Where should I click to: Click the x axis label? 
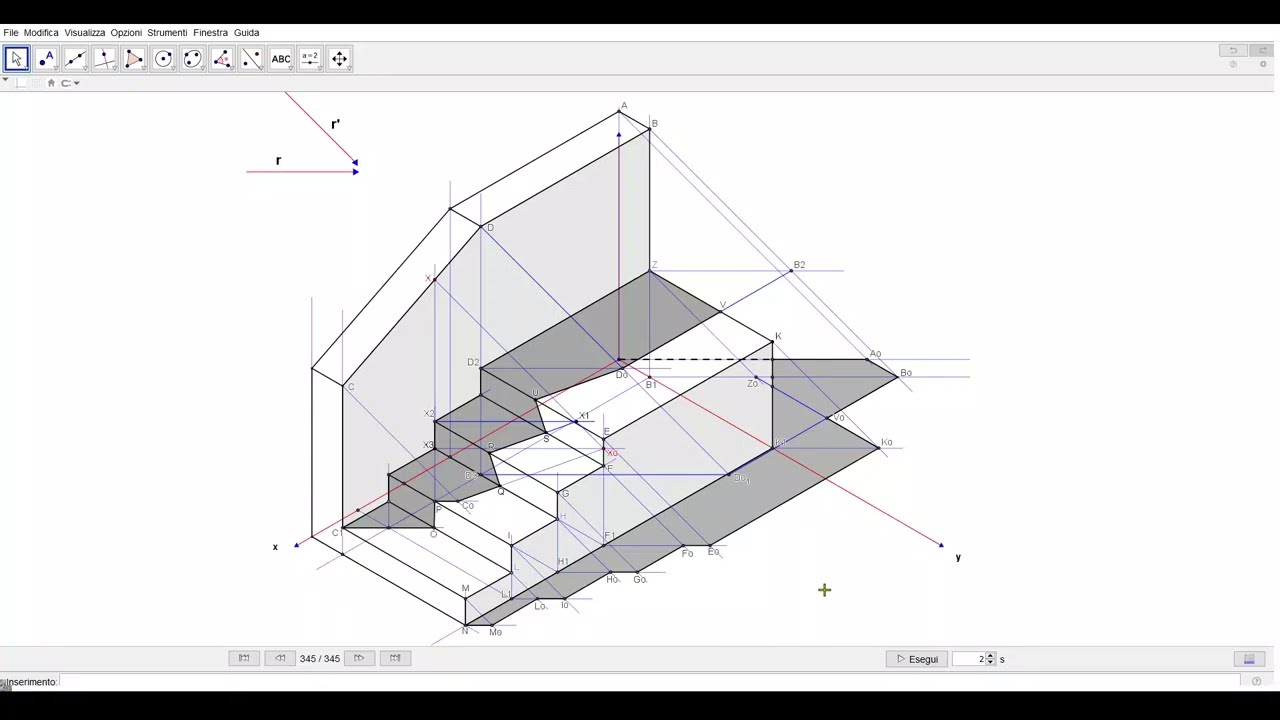pyautogui.click(x=275, y=547)
